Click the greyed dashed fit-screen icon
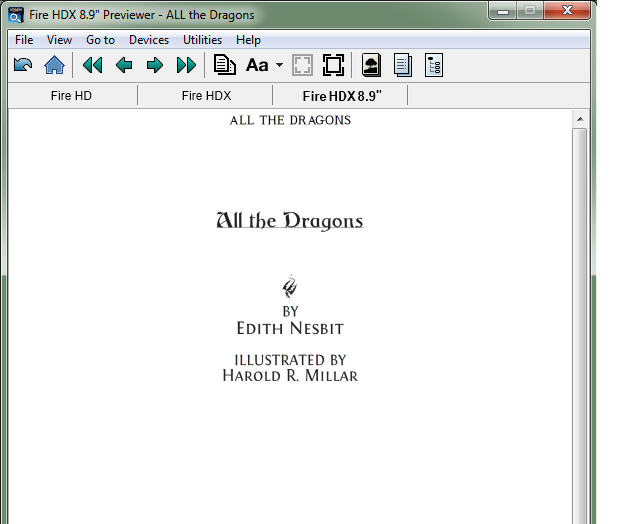624x524 pixels. tap(302, 65)
